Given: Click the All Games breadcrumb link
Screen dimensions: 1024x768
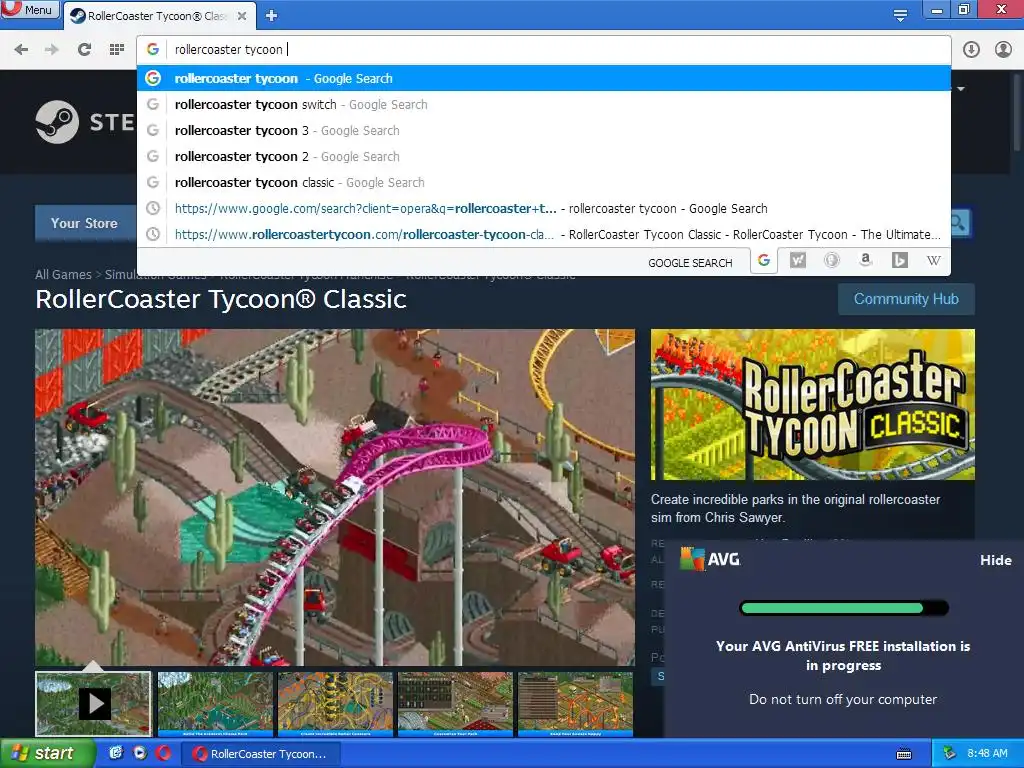Looking at the screenshot, I should pyautogui.click(x=63, y=275).
